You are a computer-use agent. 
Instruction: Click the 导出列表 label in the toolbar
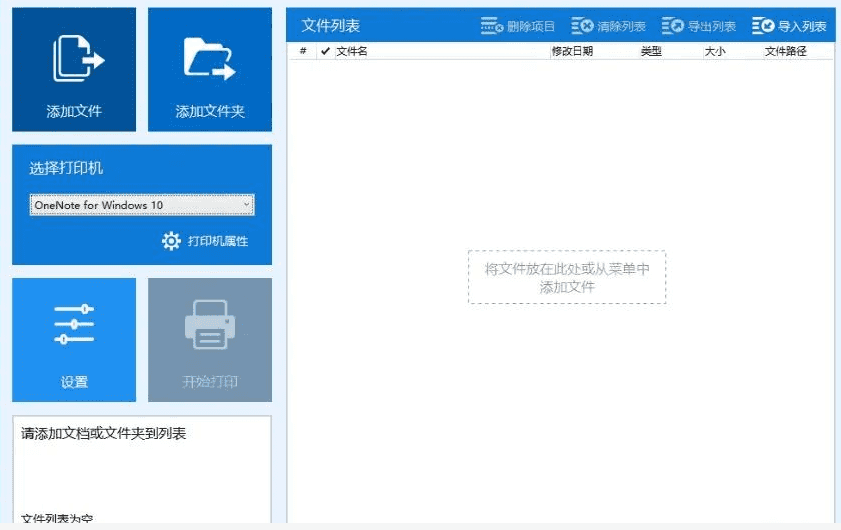pos(712,26)
